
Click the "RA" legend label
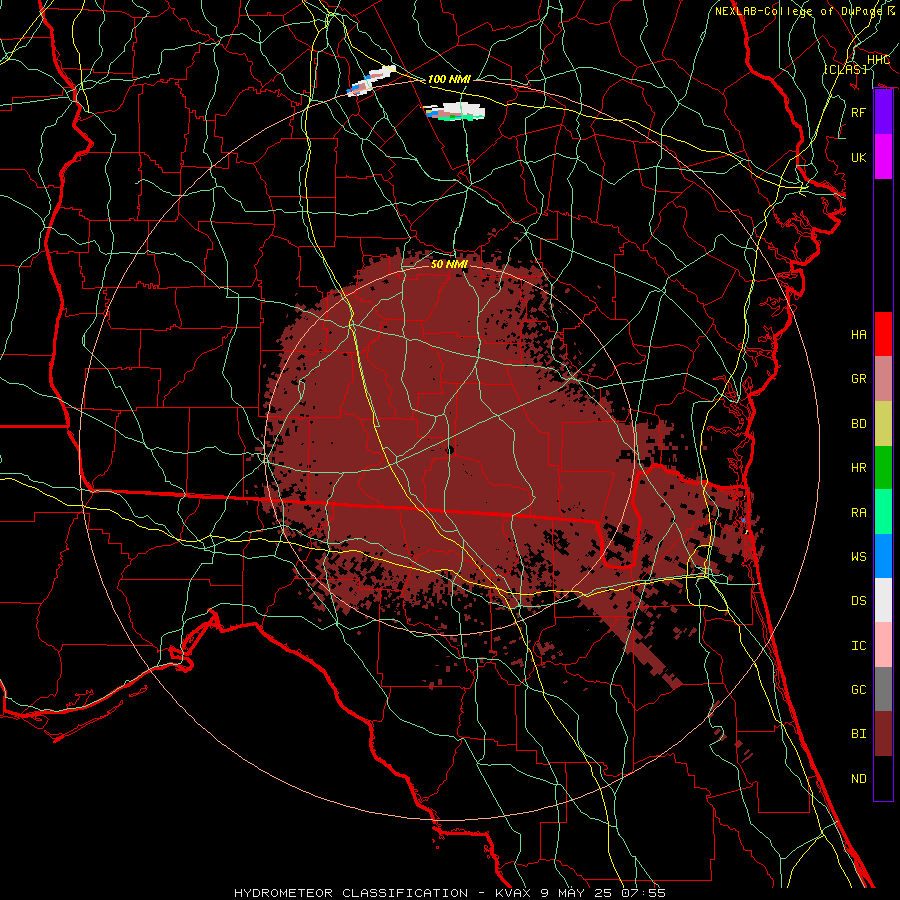(x=859, y=513)
